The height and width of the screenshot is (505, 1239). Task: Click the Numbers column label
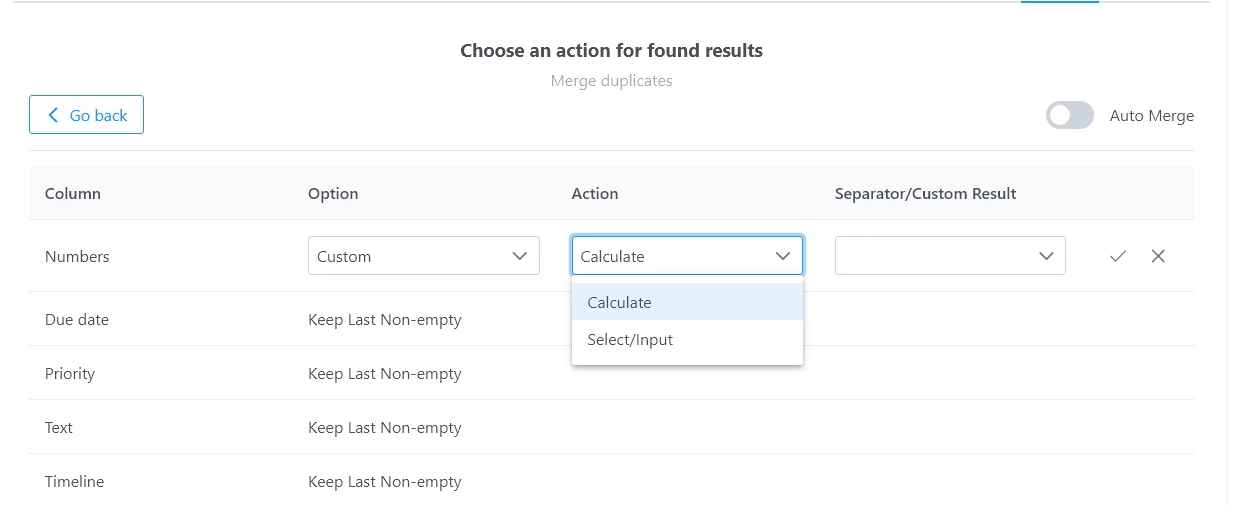[x=77, y=256]
